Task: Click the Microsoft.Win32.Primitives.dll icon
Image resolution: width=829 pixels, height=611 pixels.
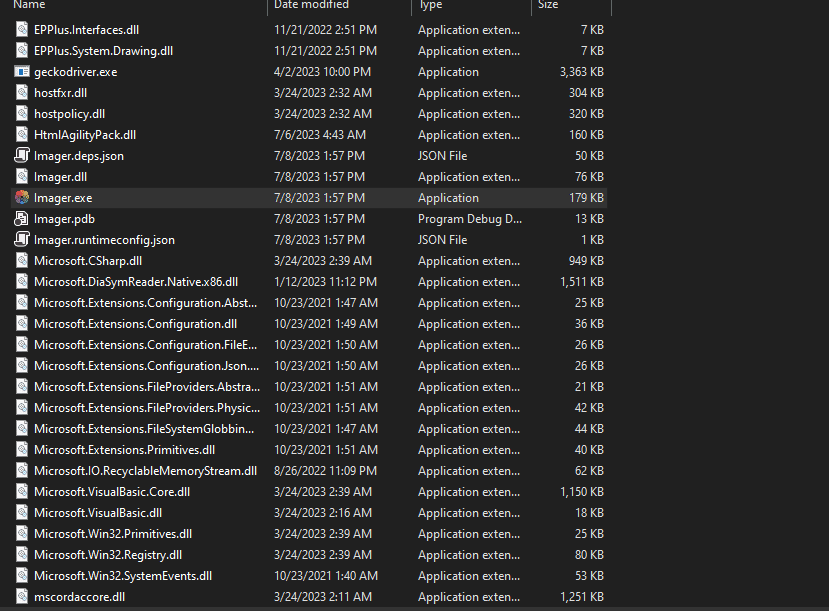Action: click(x=22, y=534)
